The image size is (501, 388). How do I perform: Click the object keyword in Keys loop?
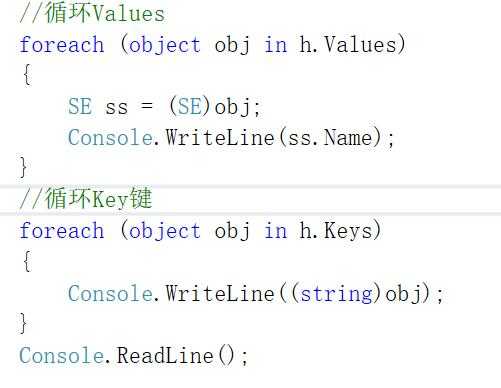point(164,231)
